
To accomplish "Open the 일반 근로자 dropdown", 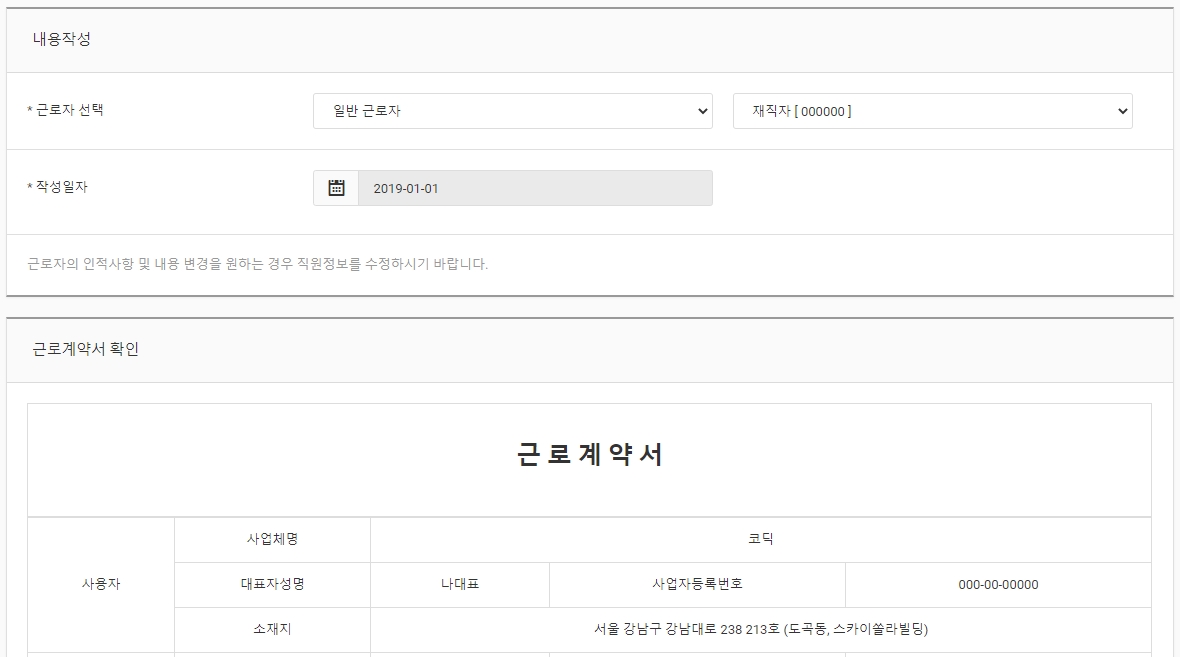I will click(x=512, y=111).
